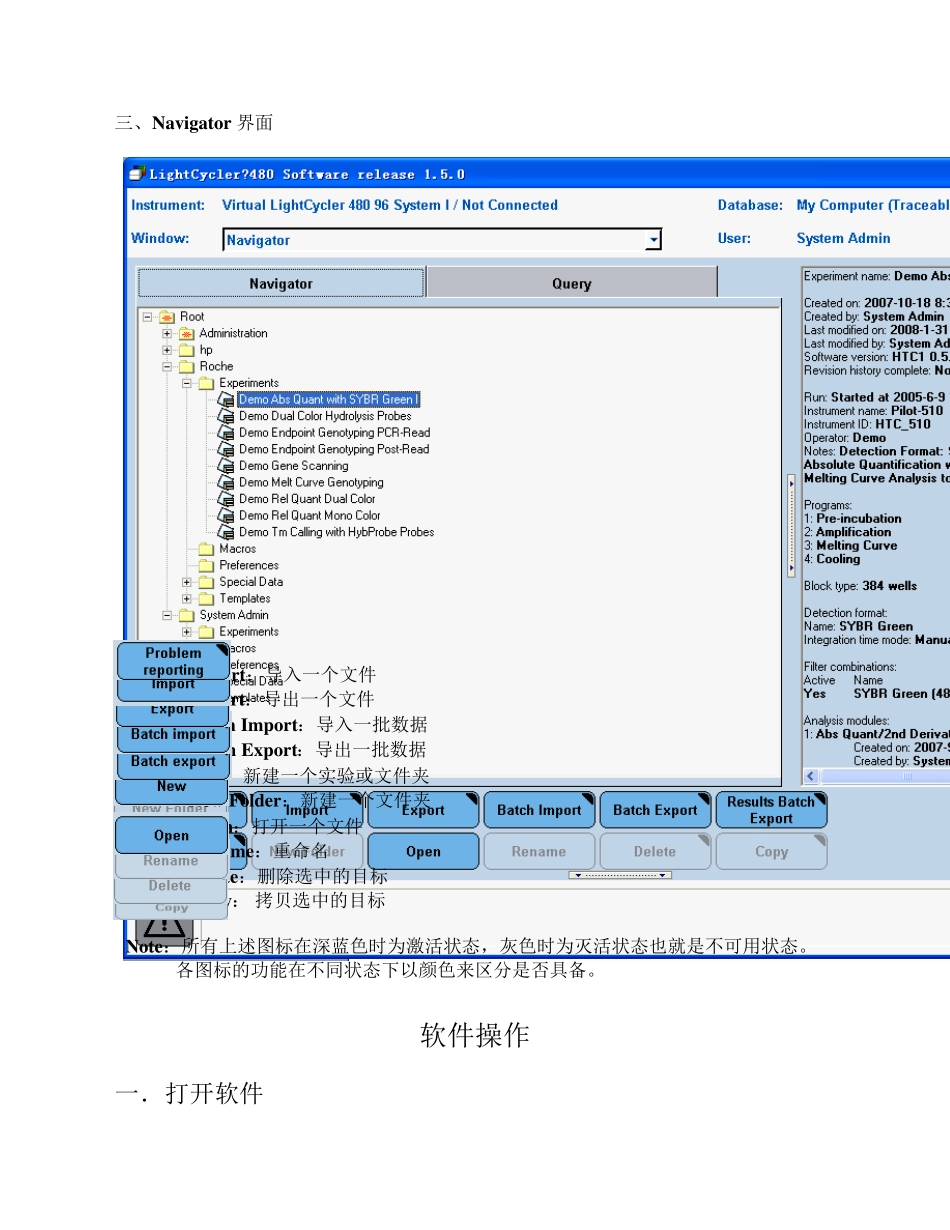Expand the Special Data node under Roche
The height and width of the screenshot is (1230, 950).
(187, 582)
